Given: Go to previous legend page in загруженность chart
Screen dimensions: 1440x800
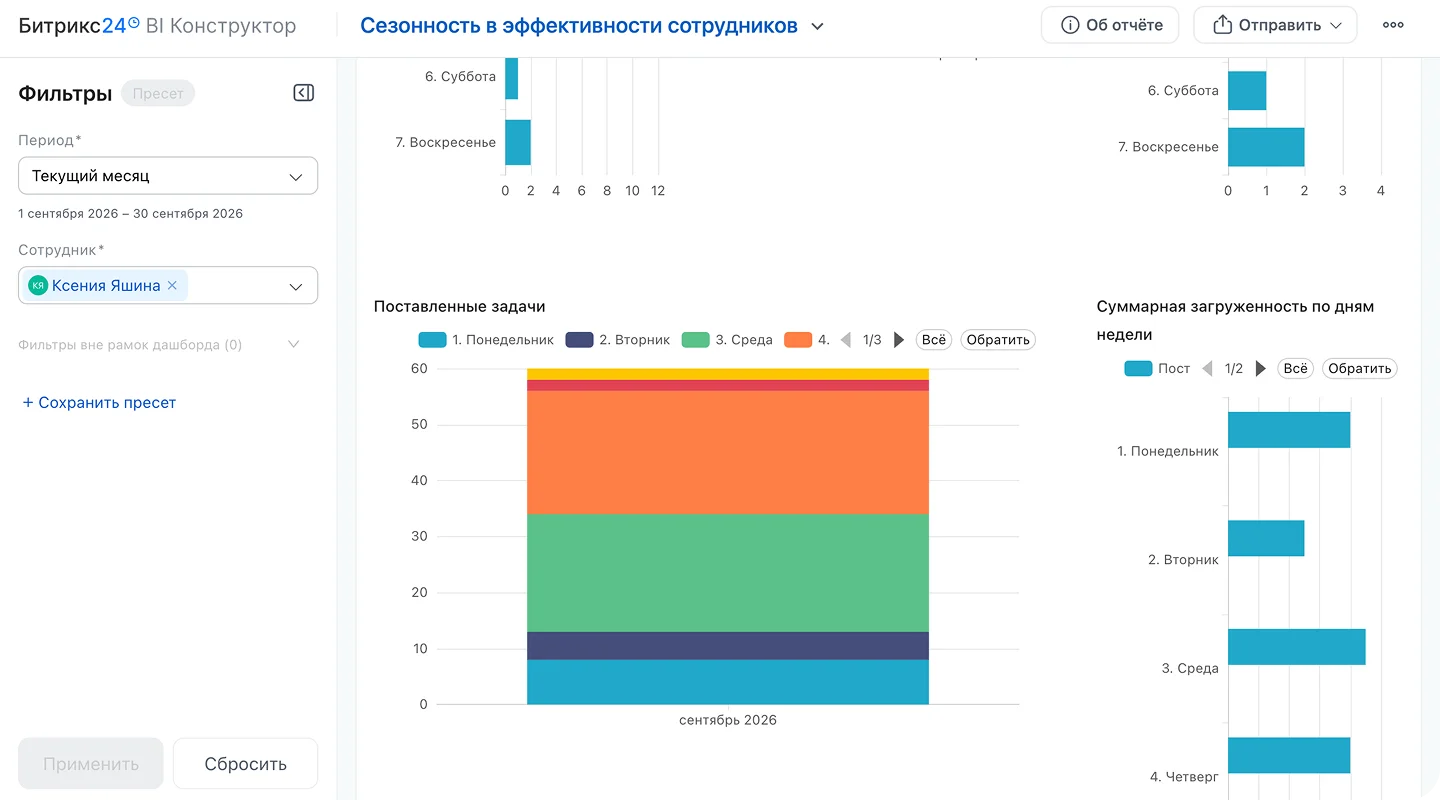Looking at the screenshot, I should (x=1207, y=369).
